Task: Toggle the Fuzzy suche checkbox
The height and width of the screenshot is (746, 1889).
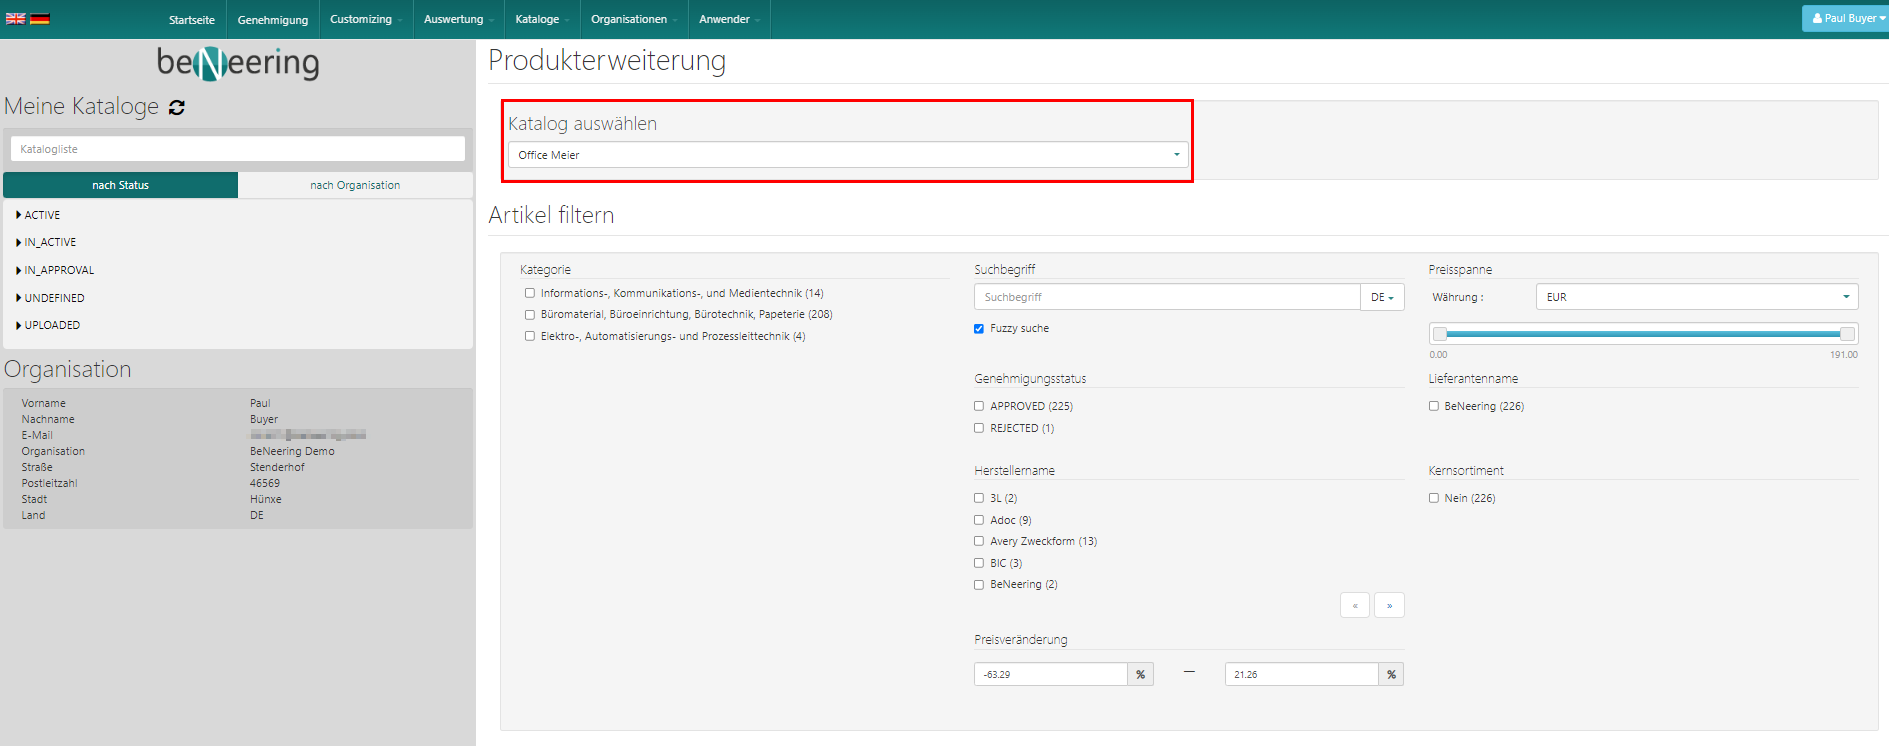Action: (979, 328)
